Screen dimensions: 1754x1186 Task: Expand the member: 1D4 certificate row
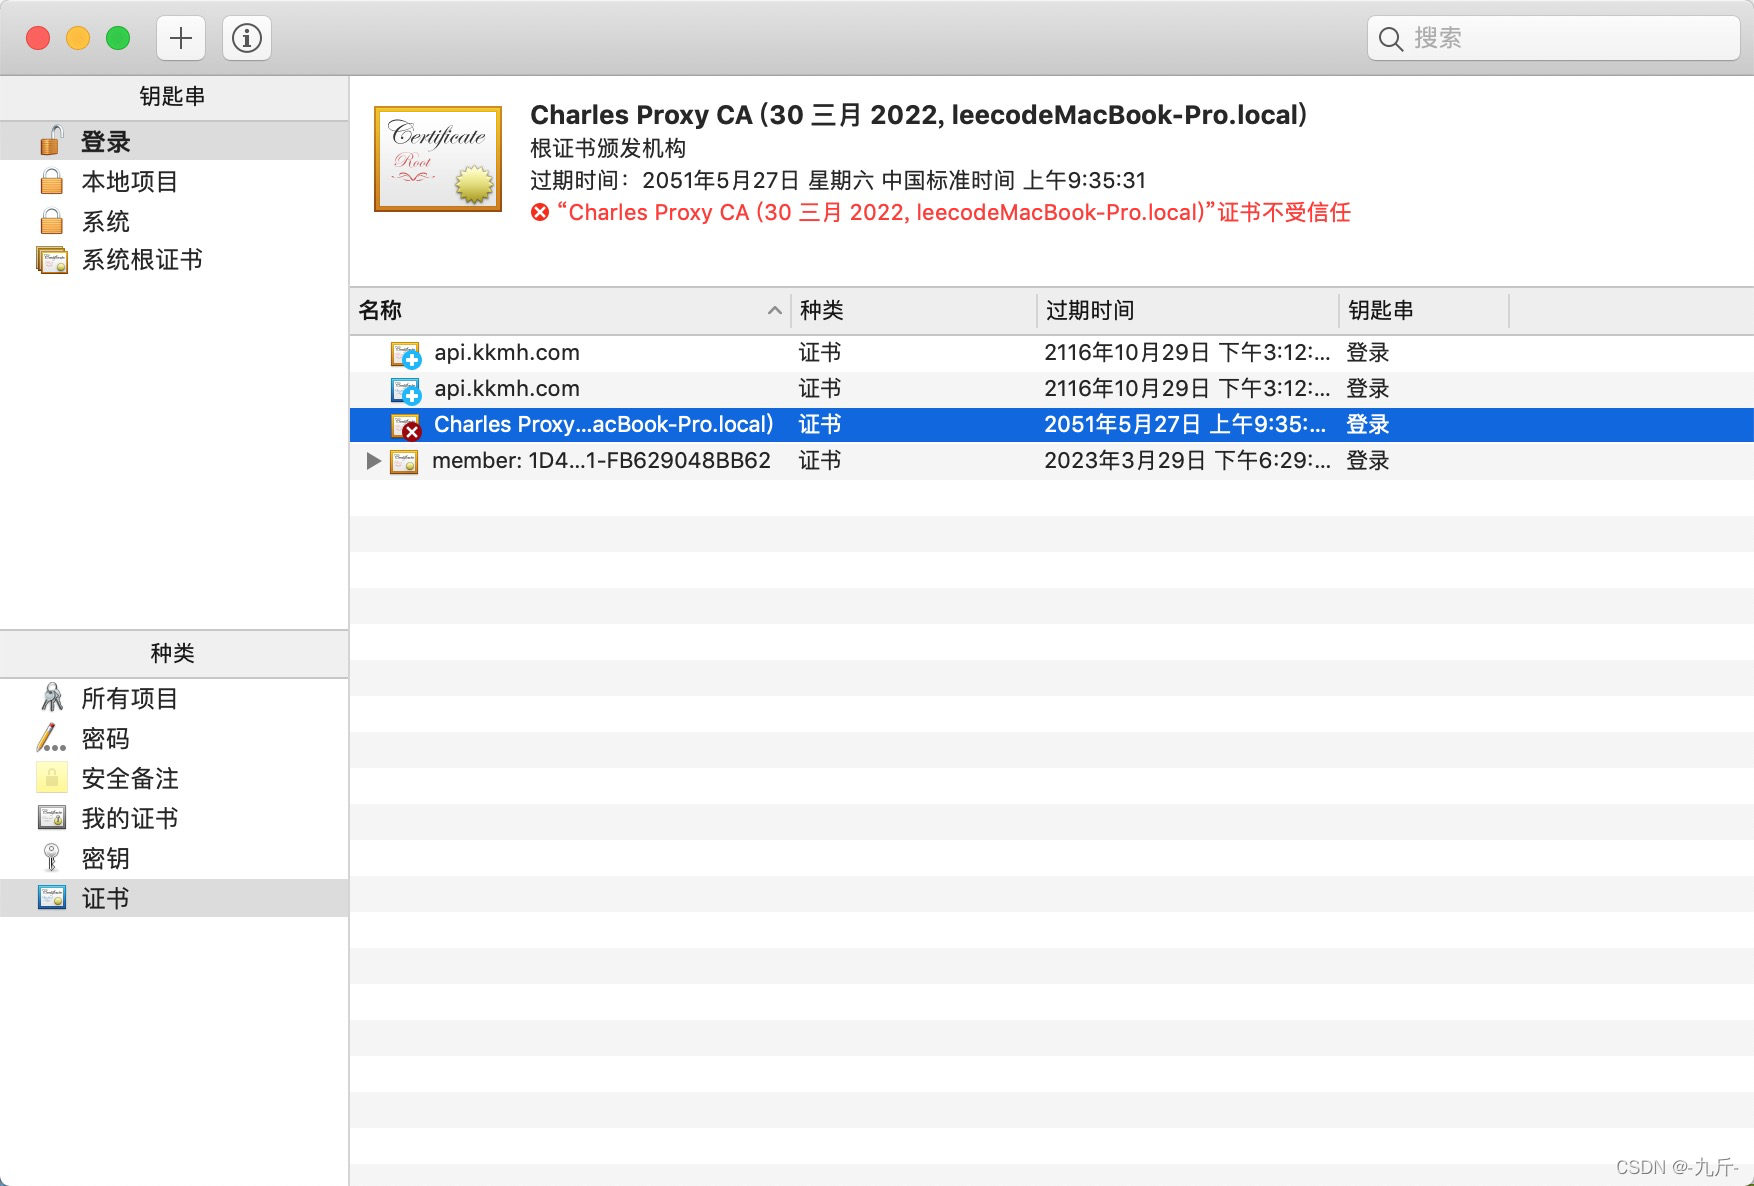[373, 460]
